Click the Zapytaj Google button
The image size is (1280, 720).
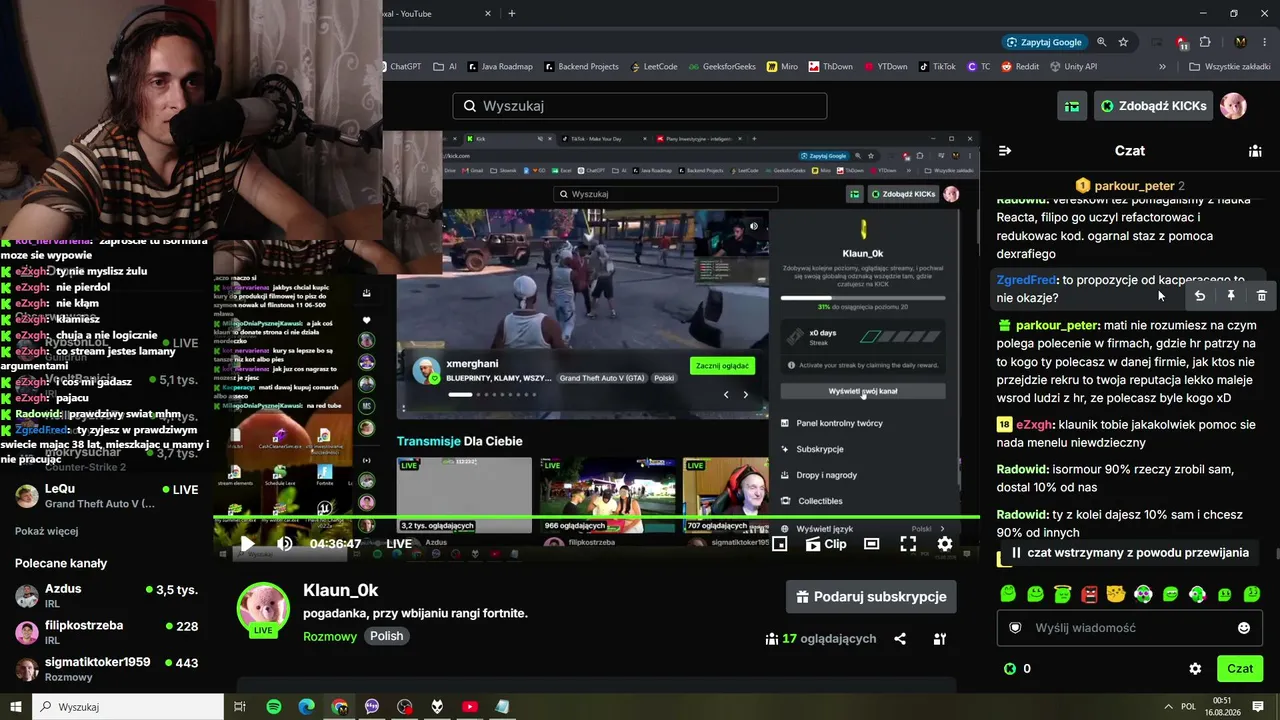point(1043,42)
